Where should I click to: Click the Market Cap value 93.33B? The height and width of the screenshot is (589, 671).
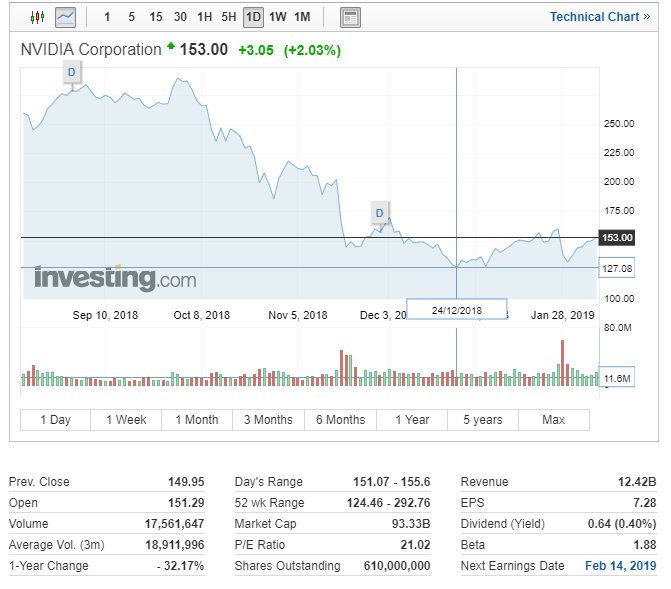pos(411,524)
